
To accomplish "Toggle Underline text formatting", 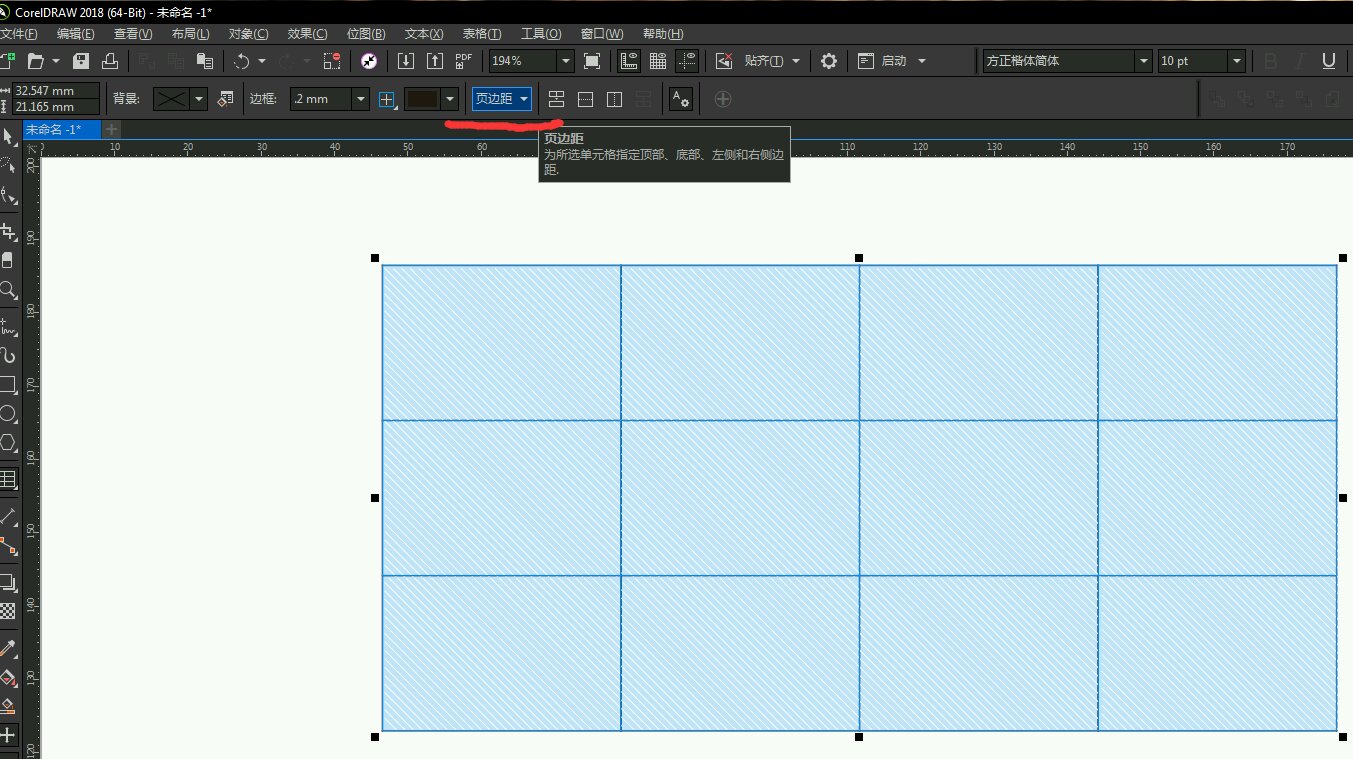I will point(1329,61).
